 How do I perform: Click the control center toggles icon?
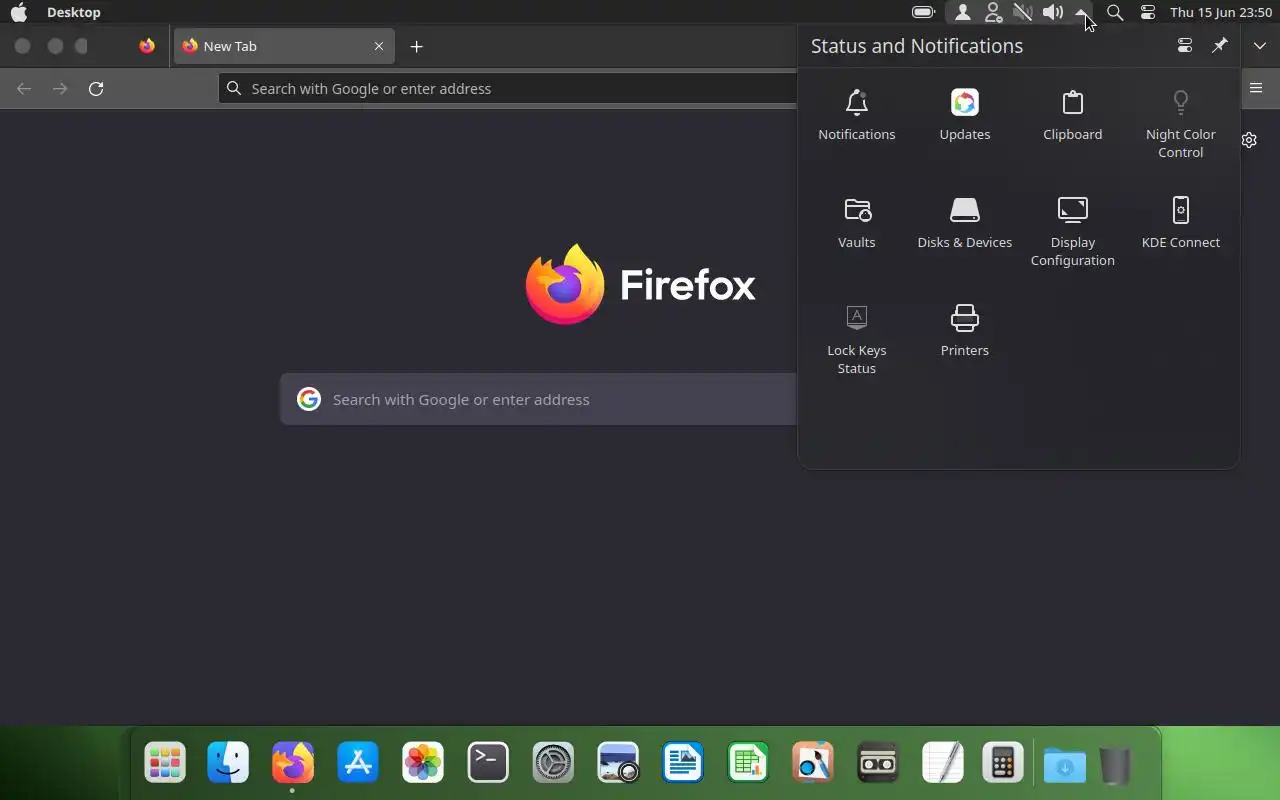(x=1148, y=13)
